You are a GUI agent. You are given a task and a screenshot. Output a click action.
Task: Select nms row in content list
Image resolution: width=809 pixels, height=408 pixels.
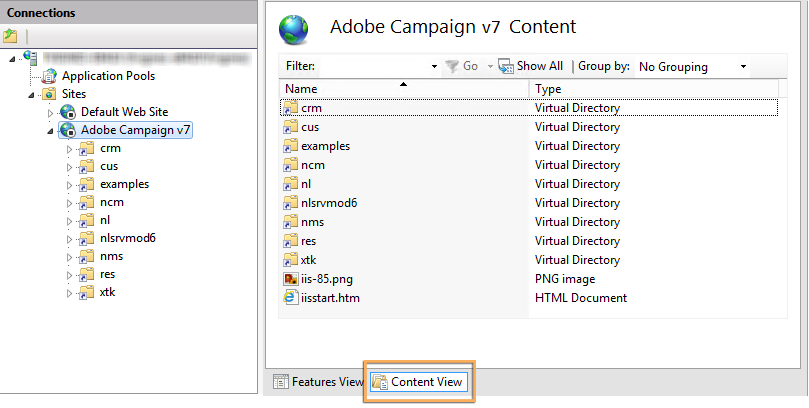529,222
